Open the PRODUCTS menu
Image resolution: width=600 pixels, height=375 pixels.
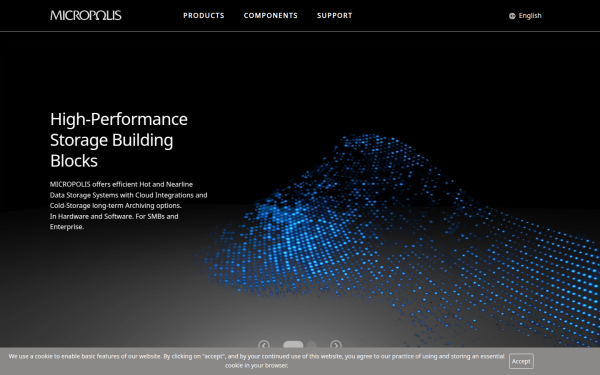pyautogui.click(x=204, y=16)
